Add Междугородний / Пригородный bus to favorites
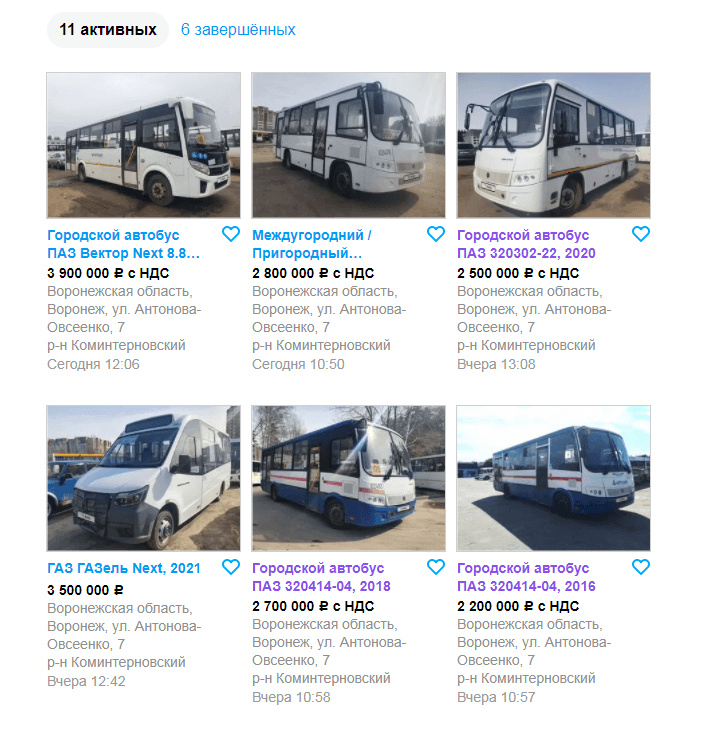 click(436, 234)
